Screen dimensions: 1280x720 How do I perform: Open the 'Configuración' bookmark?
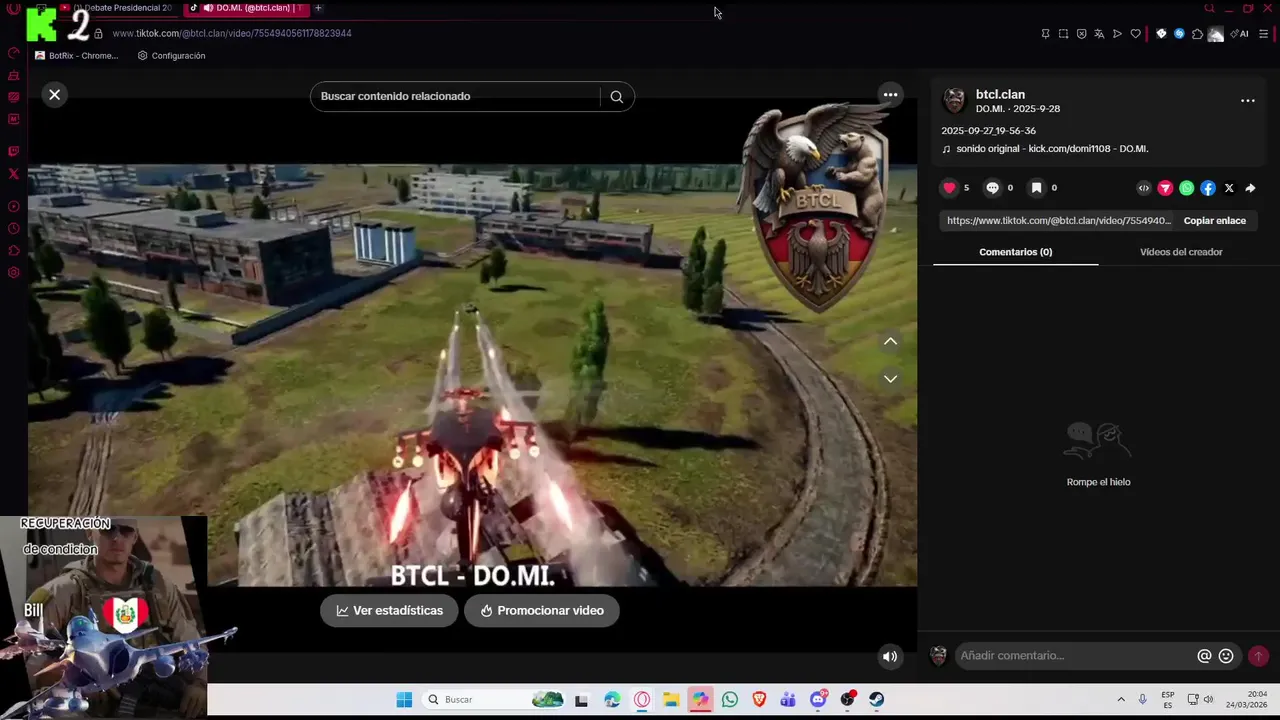click(x=171, y=56)
